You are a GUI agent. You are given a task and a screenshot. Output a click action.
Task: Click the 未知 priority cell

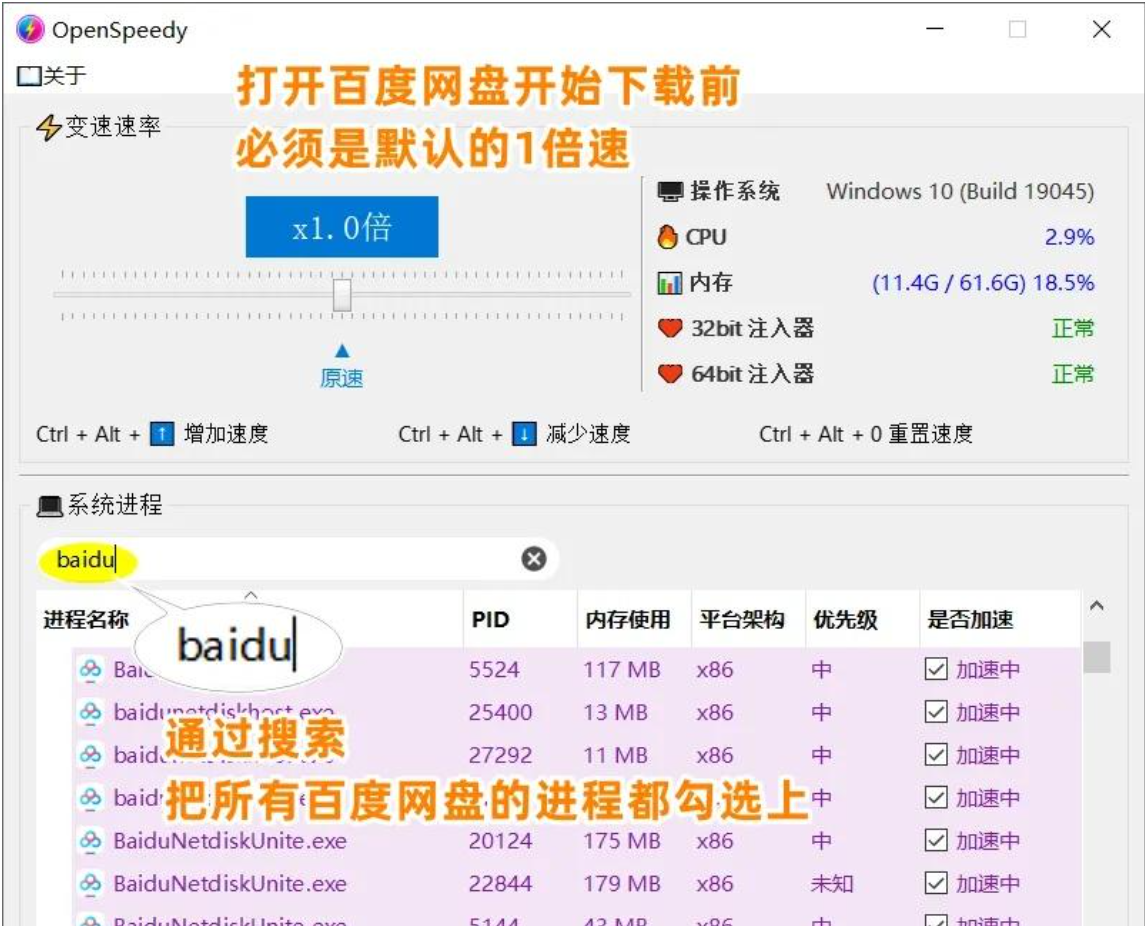(x=832, y=884)
